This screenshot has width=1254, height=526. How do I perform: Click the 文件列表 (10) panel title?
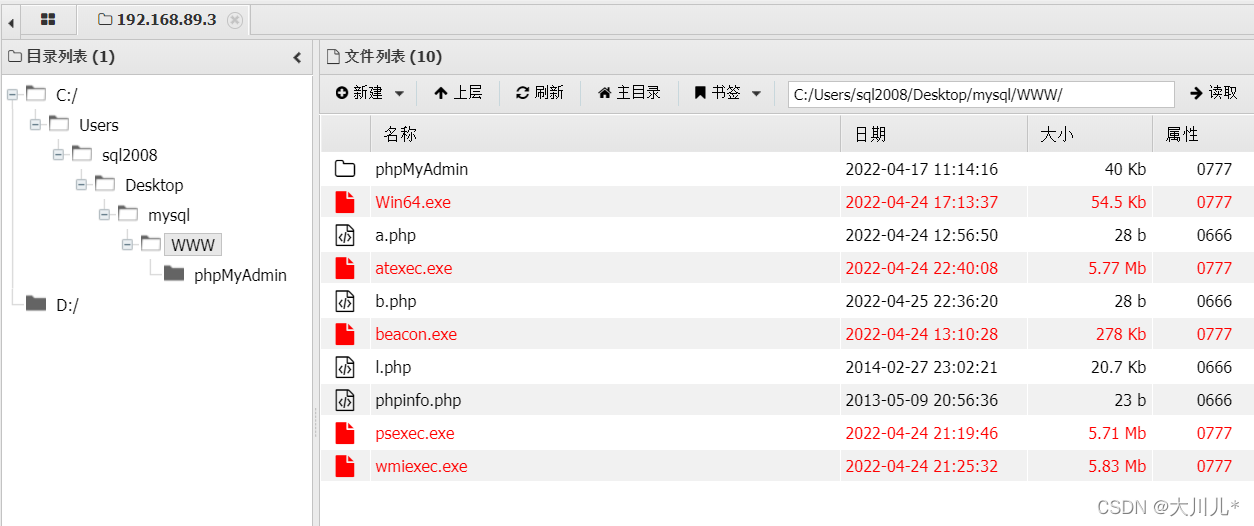pos(393,57)
